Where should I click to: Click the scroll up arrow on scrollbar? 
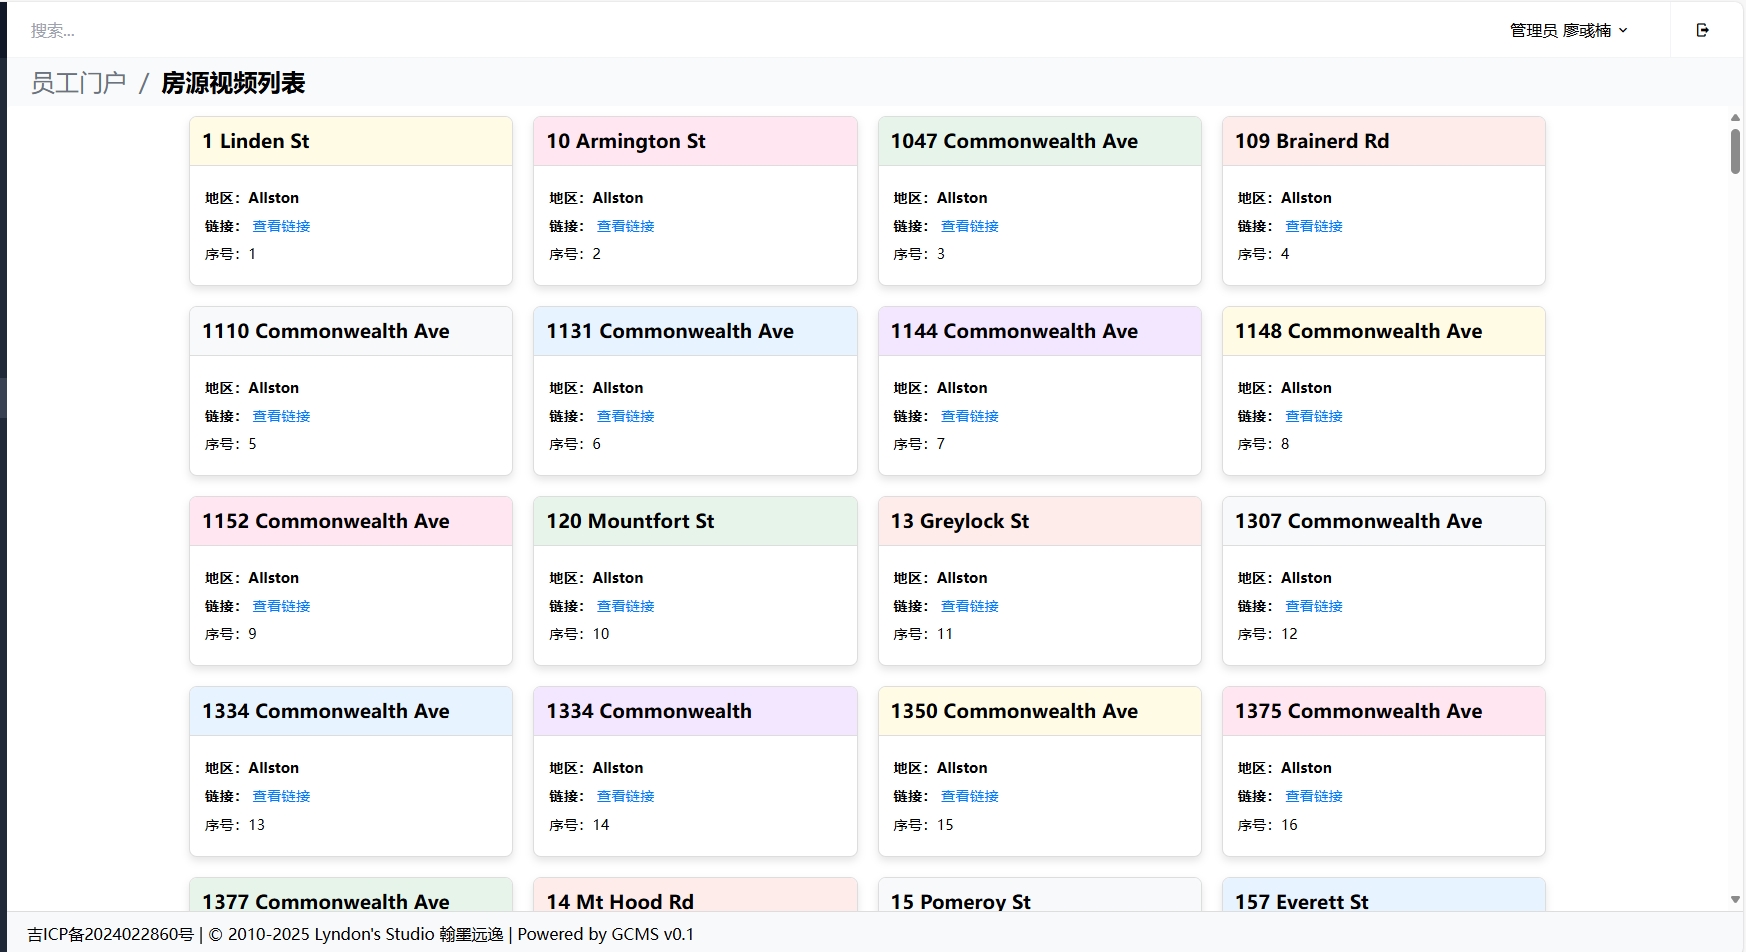coord(1735,118)
